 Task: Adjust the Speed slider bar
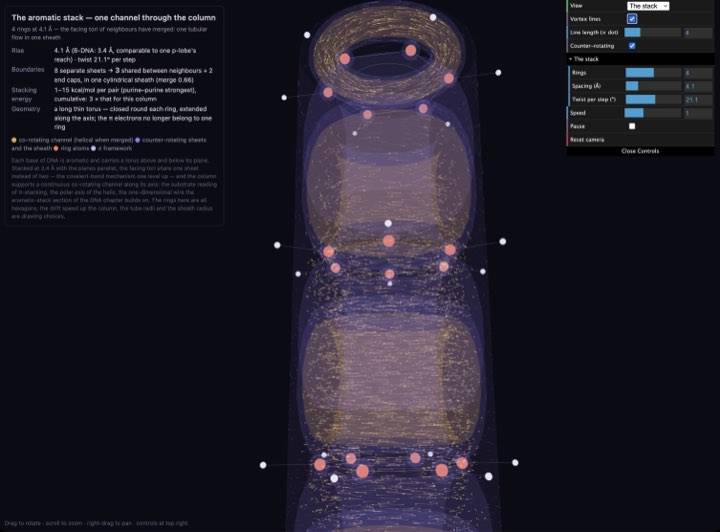pyautogui.click(x=653, y=112)
